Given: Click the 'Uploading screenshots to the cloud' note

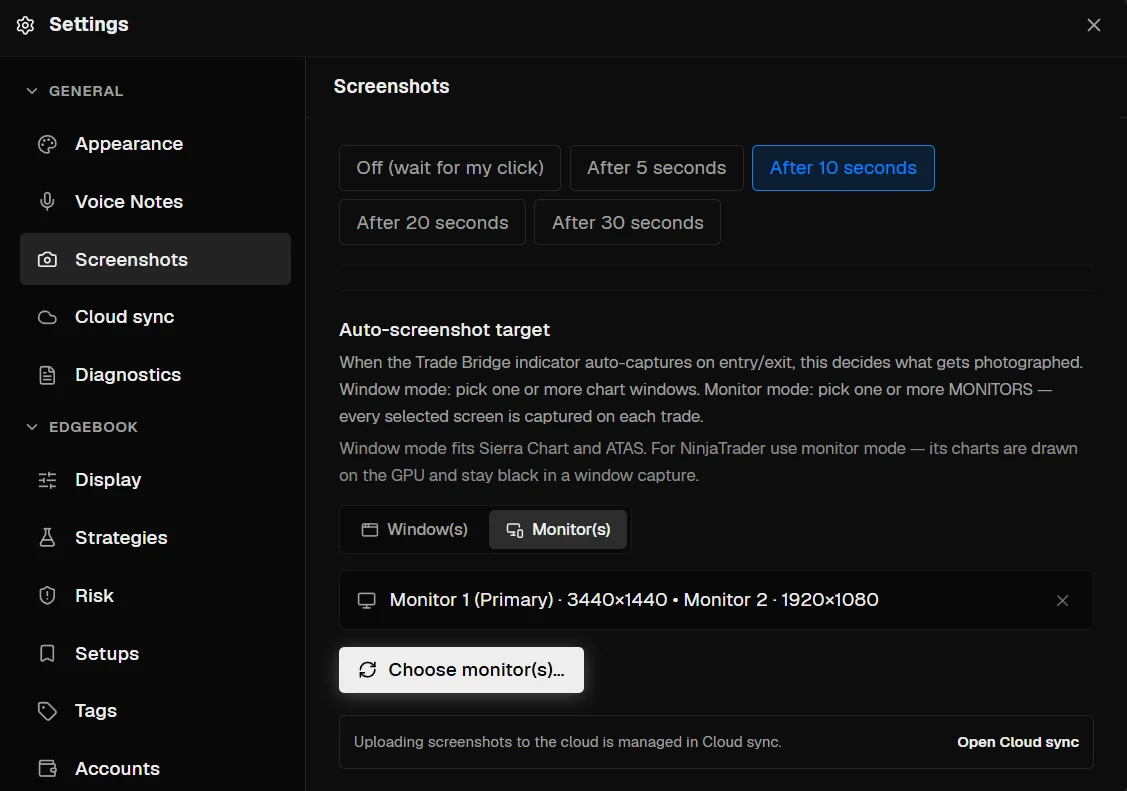Looking at the screenshot, I should pyautogui.click(x=568, y=742).
